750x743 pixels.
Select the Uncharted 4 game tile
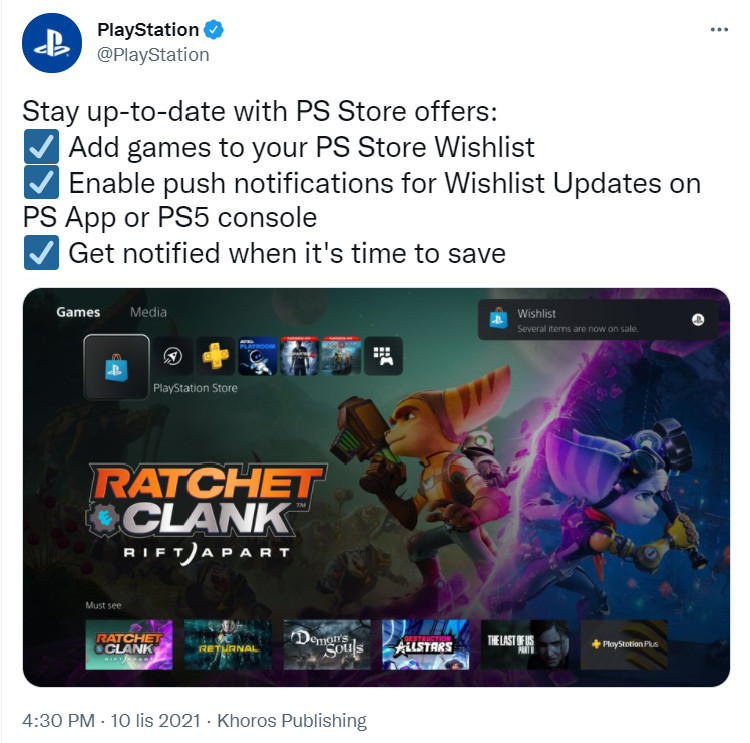pyautogui.click(x=299, y=356)
